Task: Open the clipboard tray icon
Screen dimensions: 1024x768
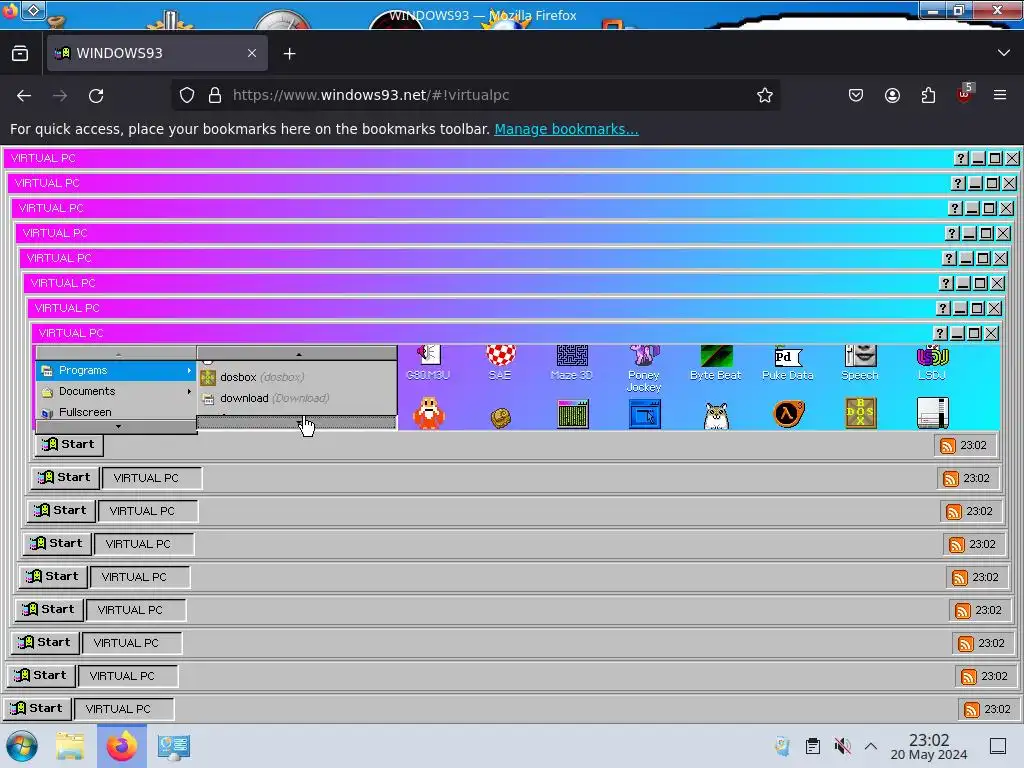Action: [812, 746]
